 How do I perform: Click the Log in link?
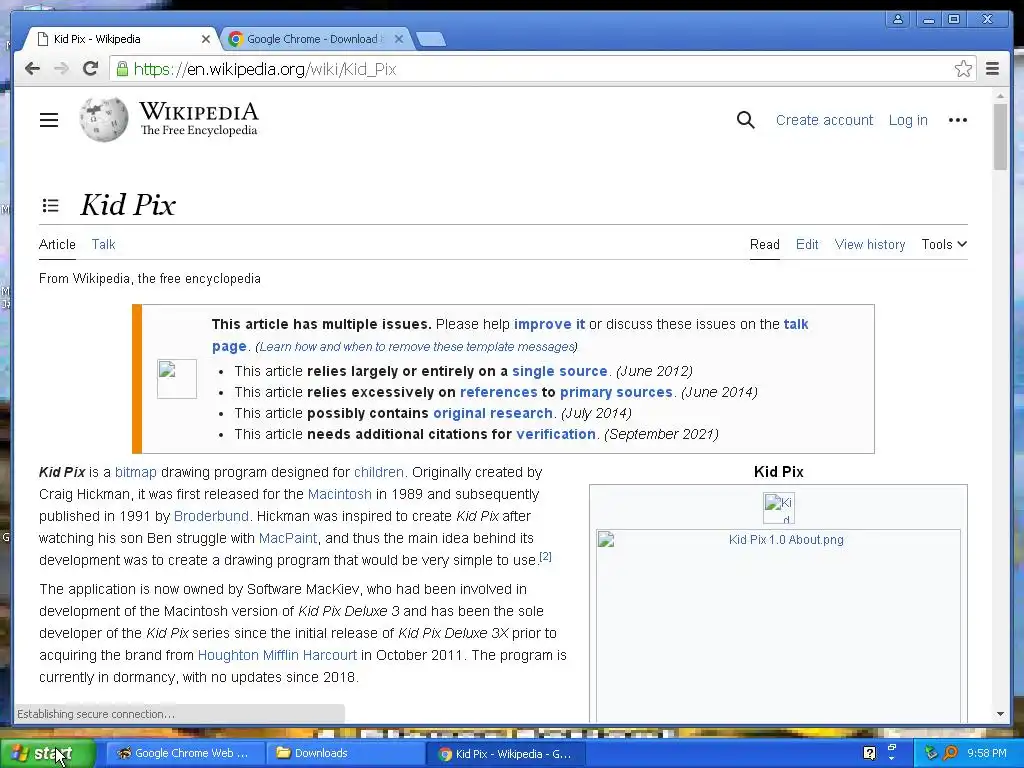pyautogui.click(x=908, y=120)
